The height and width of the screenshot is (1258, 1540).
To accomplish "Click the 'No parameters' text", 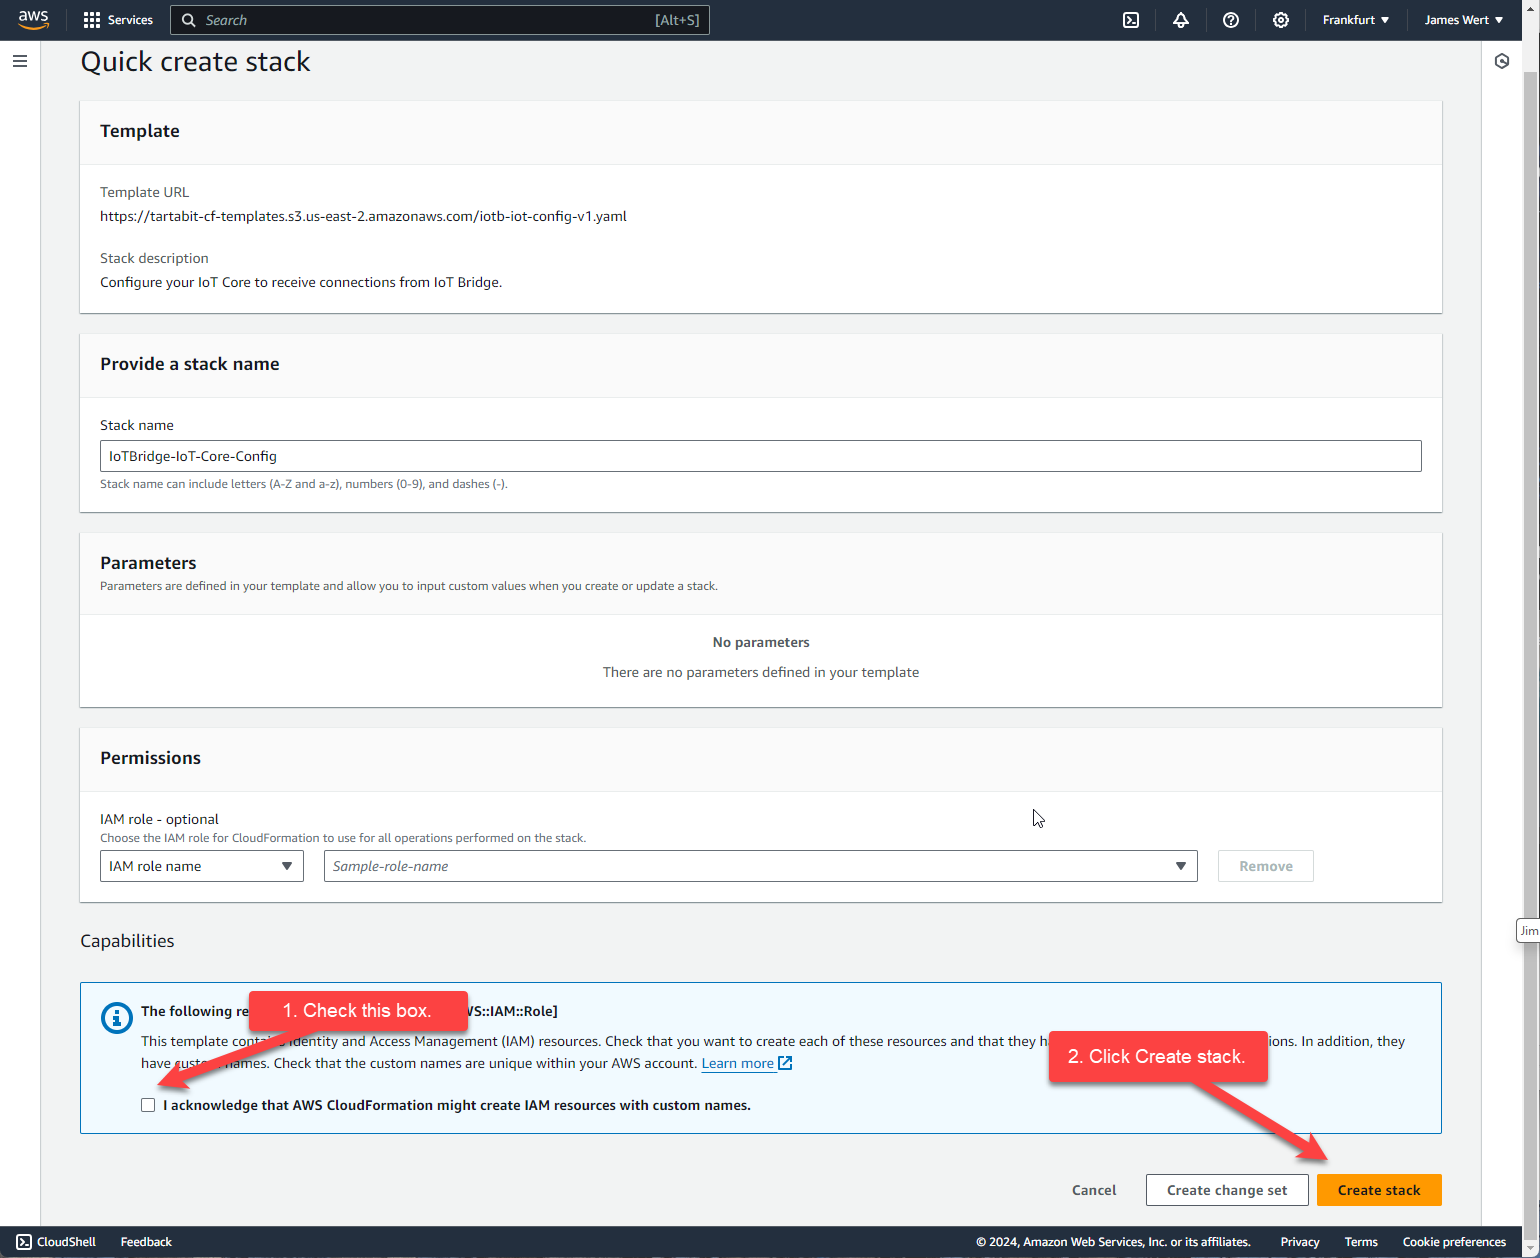I will [761, 642].
